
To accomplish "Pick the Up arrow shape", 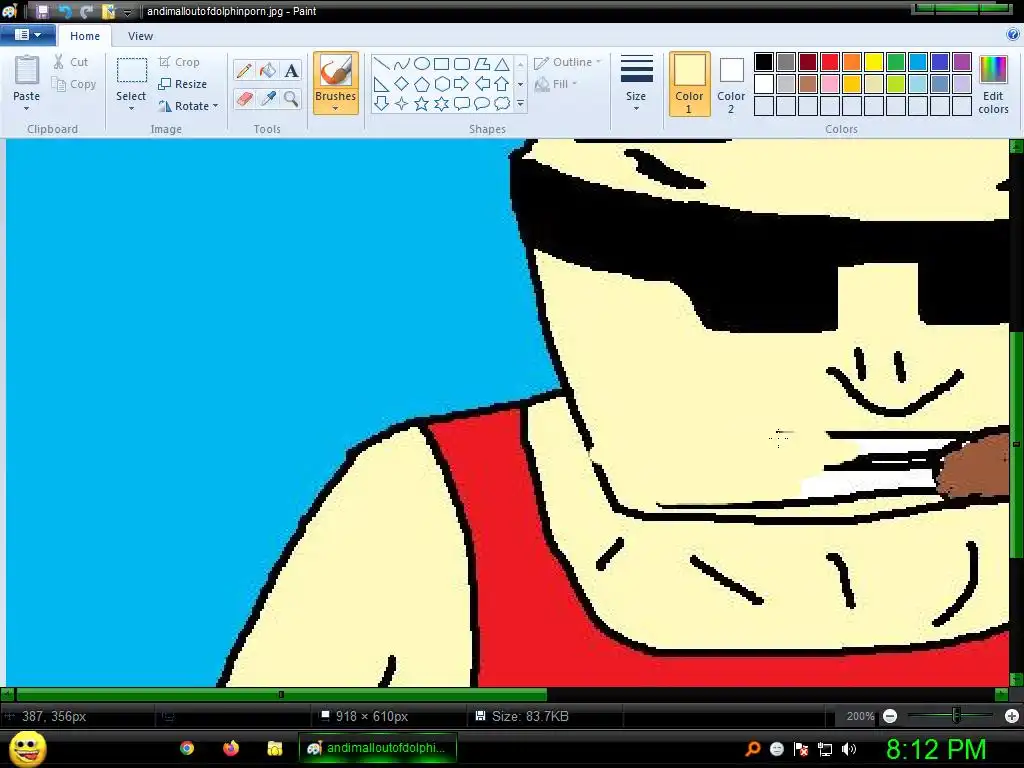I will [502, 84].
